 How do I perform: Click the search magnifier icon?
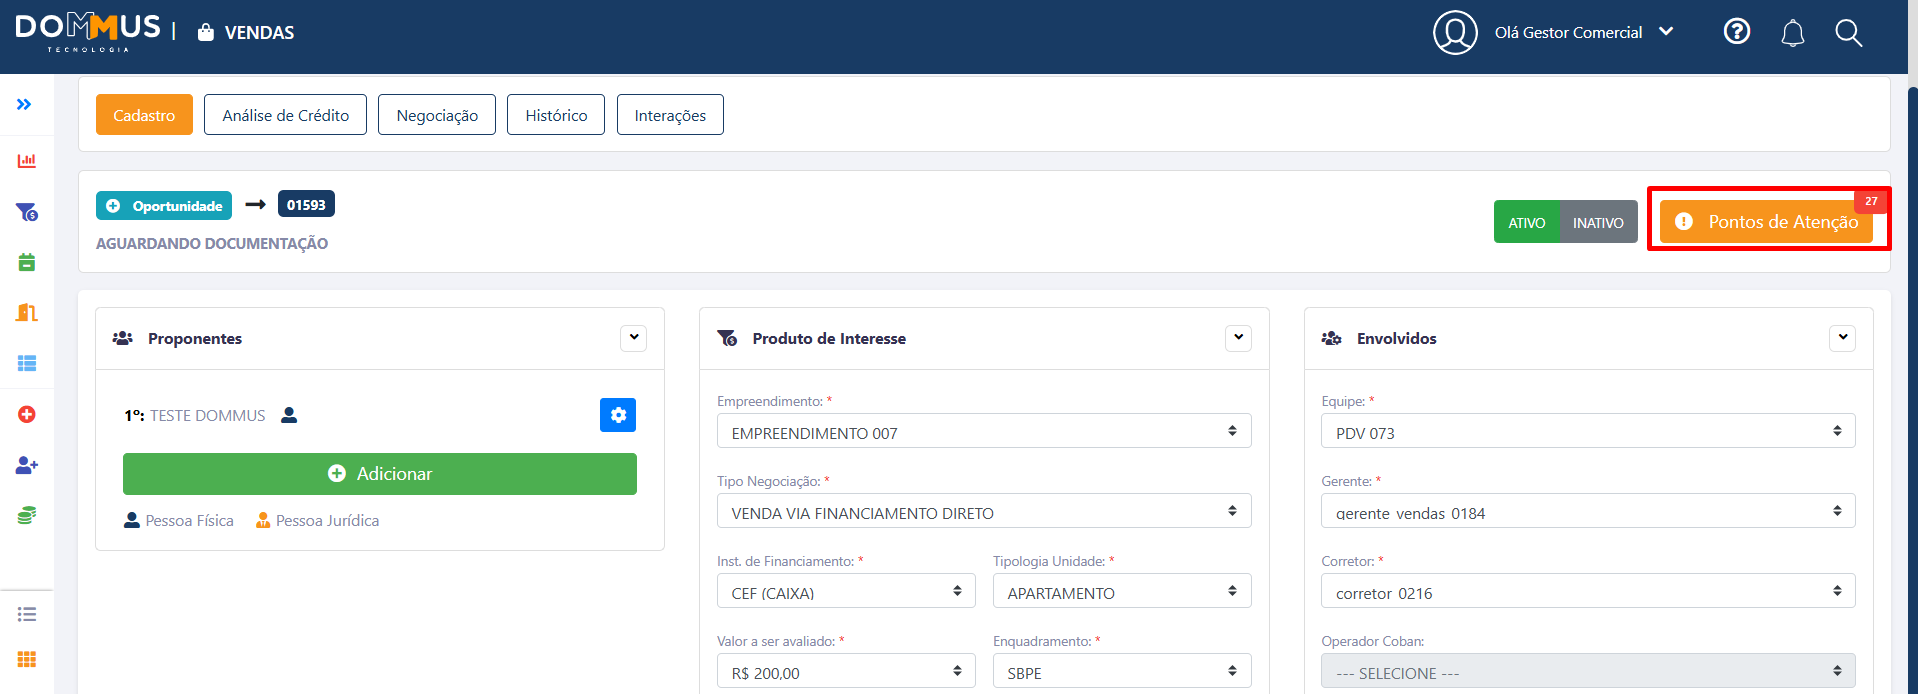[x=1848, y=33]
